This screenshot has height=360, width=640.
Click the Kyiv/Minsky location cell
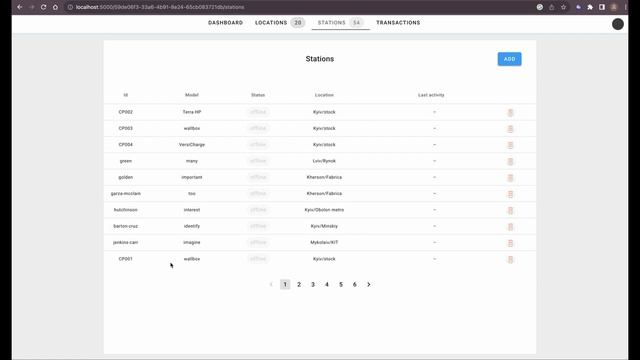324,226
